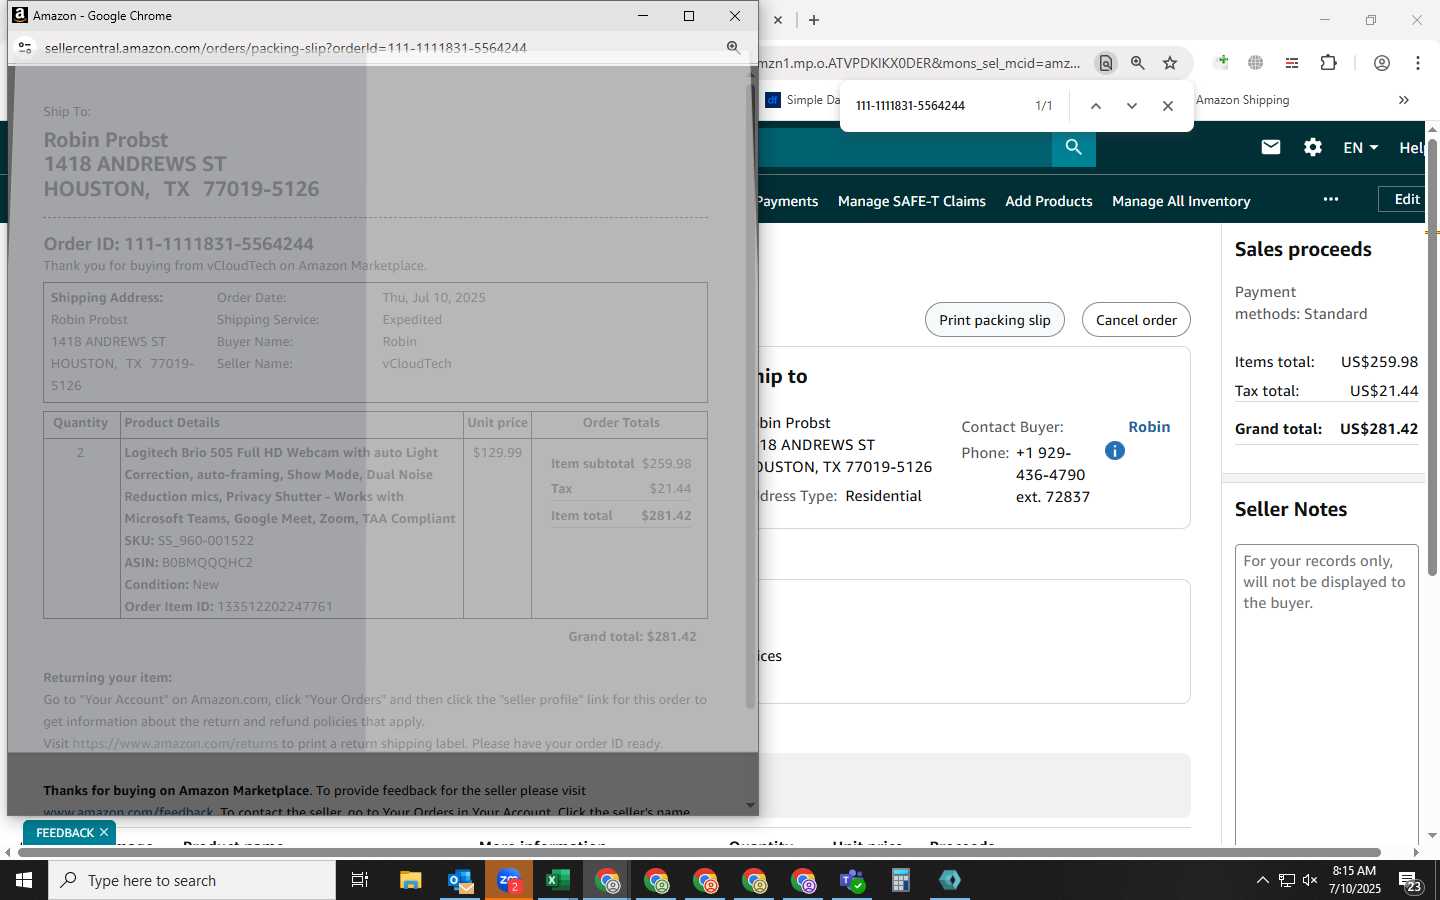Open the Add Products menu item
The width and height of the screenshot is (1440, 900).
1049,201
